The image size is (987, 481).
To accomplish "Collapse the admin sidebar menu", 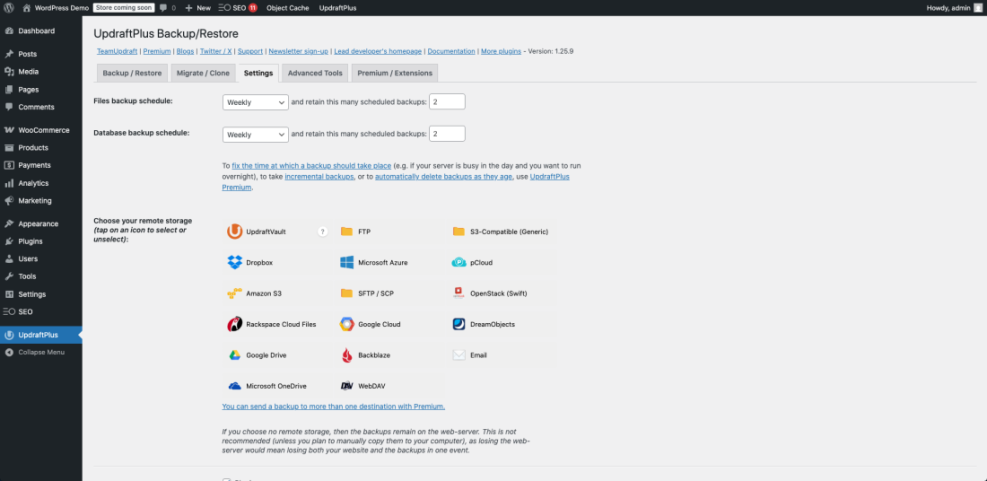I will click(x=41, y=353).
